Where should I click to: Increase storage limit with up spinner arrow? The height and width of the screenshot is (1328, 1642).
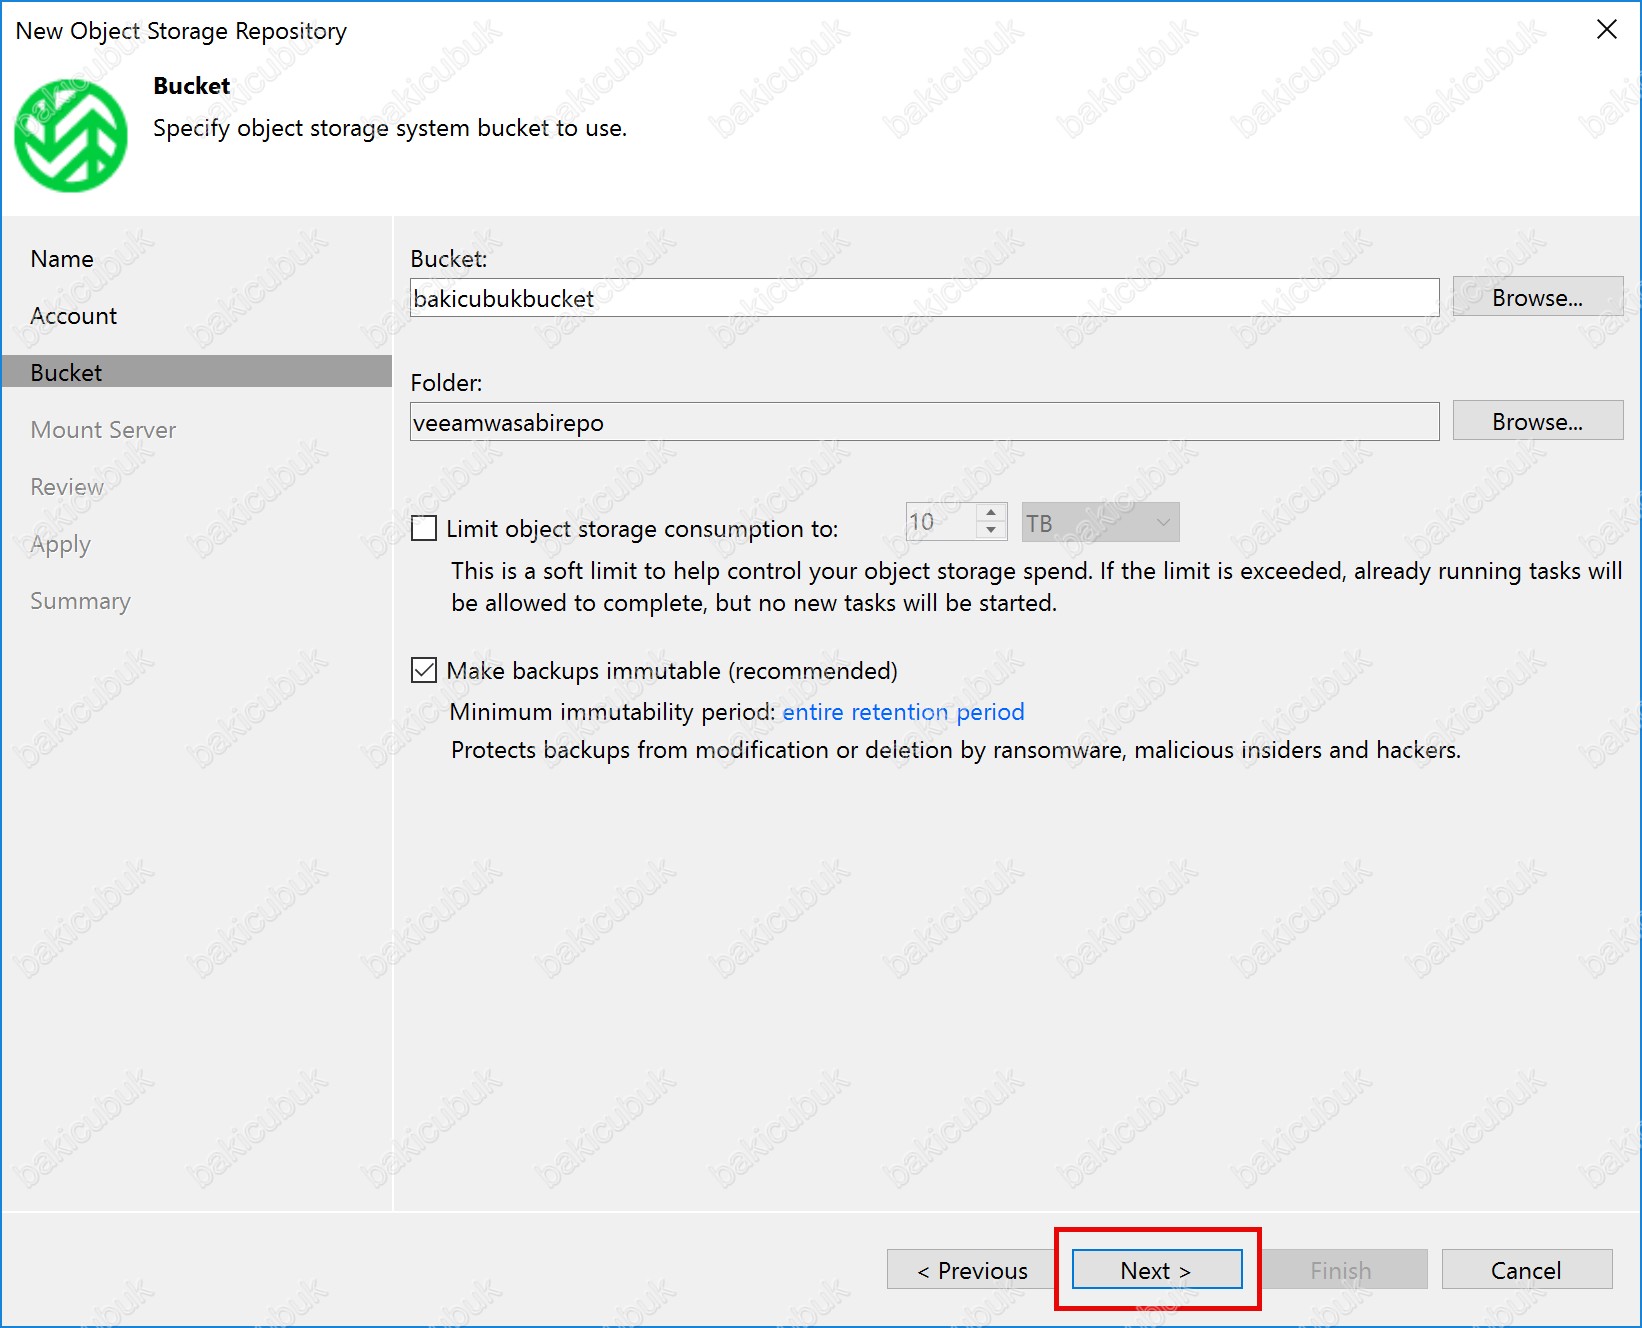[x=990, y=513]
